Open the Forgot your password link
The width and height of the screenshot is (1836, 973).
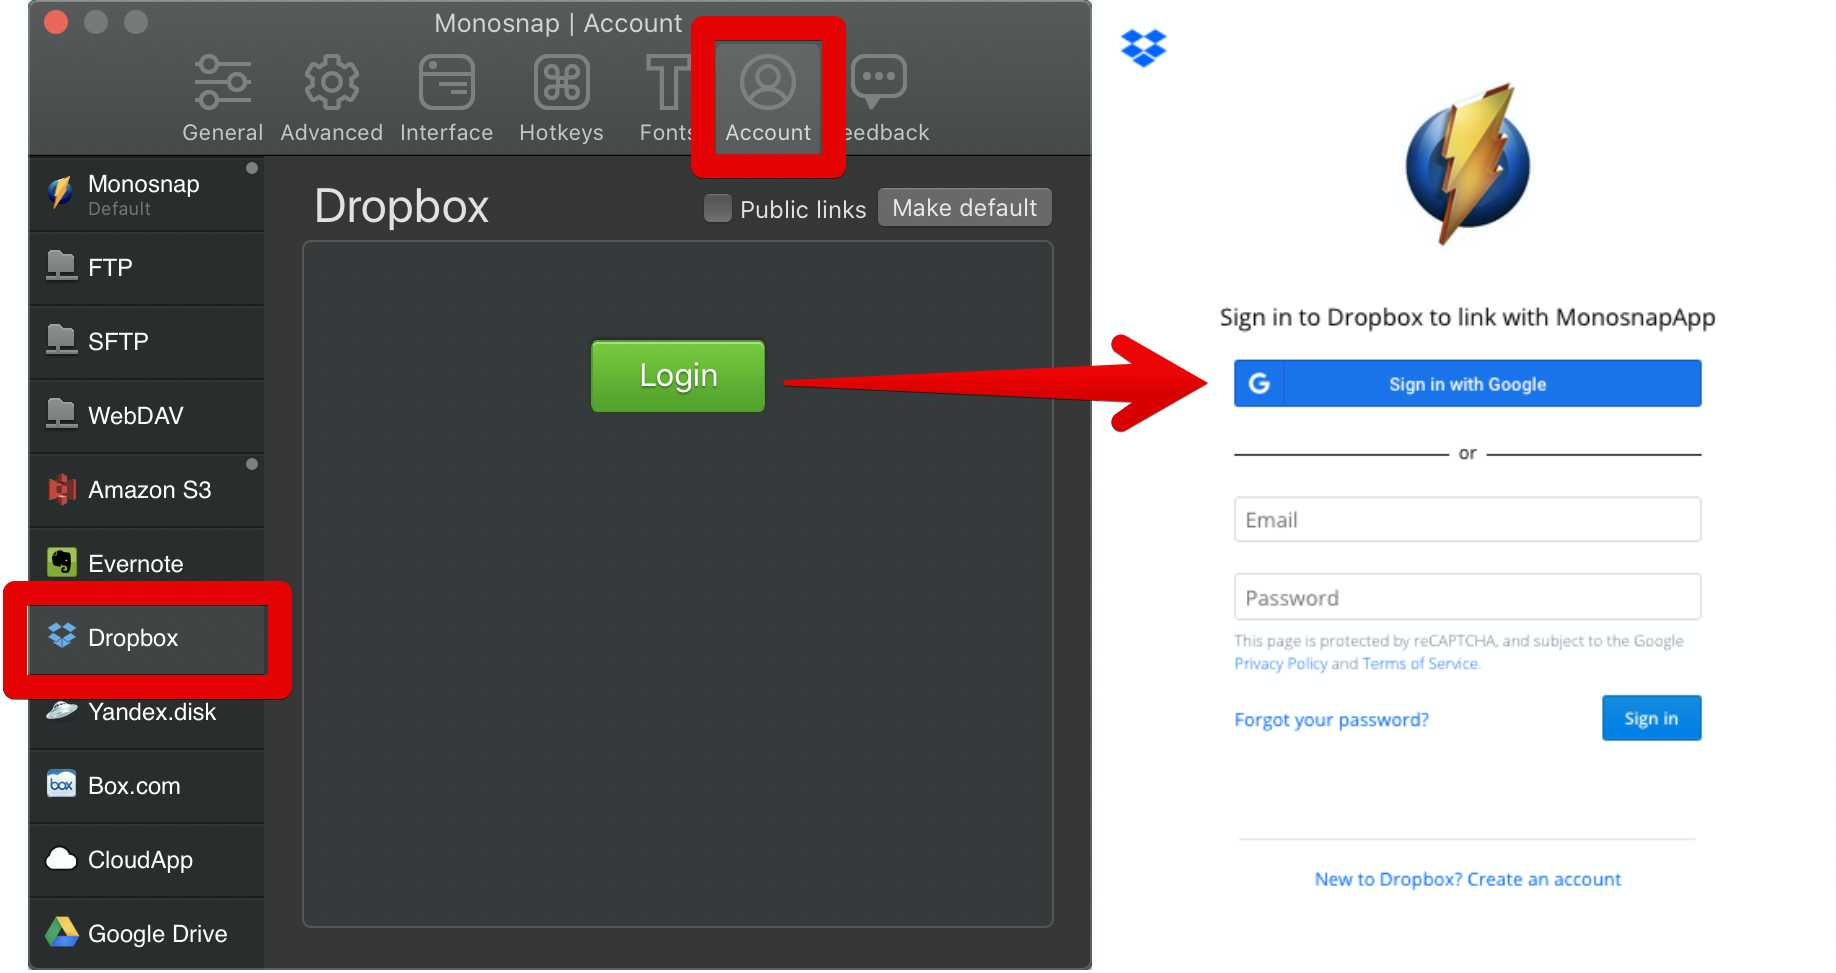pyautogui.click(x=1331, y=720)
